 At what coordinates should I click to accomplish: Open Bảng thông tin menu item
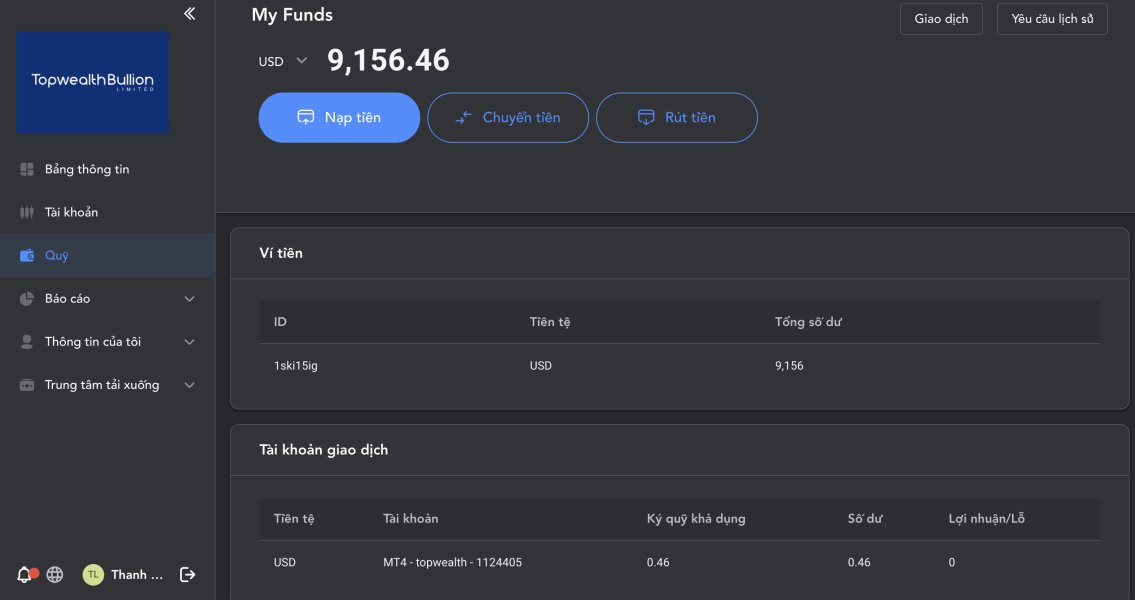(87, 170)
